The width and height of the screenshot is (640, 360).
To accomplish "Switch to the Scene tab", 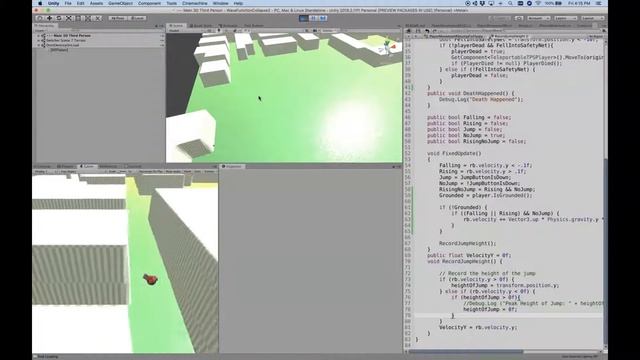I will pos(177,26).
